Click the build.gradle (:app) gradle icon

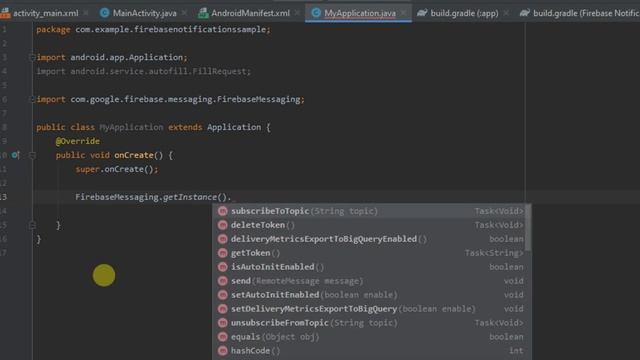[x=422, y=13]
